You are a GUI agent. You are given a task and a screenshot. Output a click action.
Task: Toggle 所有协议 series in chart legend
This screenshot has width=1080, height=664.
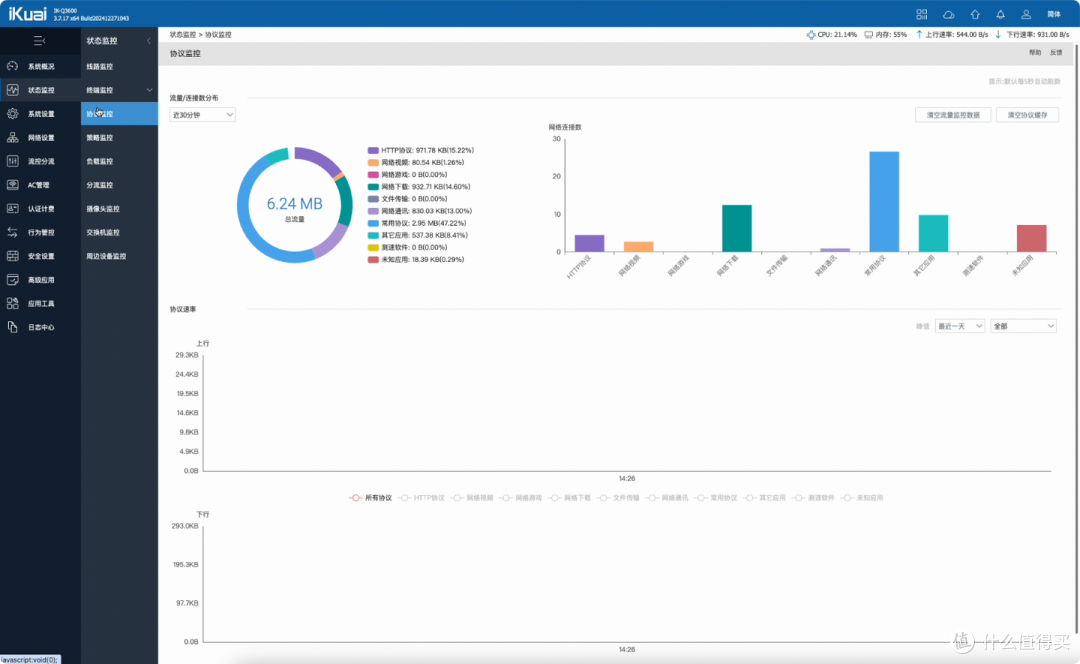pyautogui.click(x=371, y=498)
